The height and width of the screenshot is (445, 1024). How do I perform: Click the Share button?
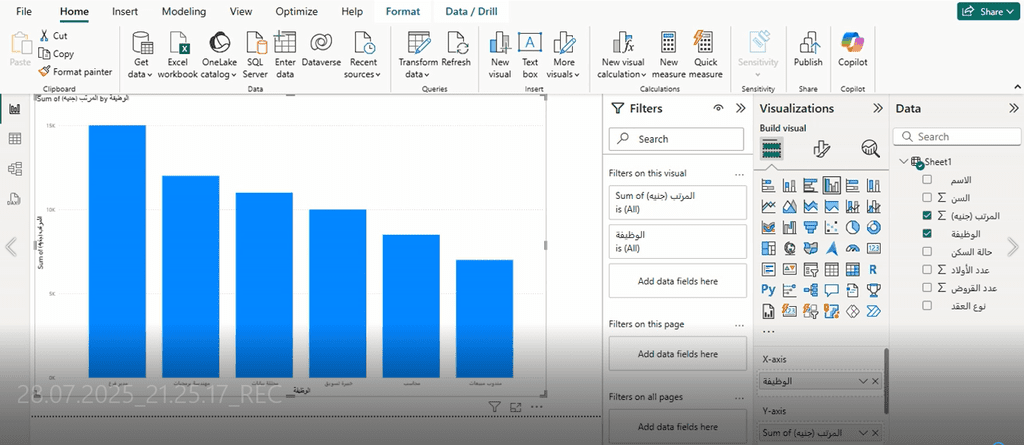986,12
